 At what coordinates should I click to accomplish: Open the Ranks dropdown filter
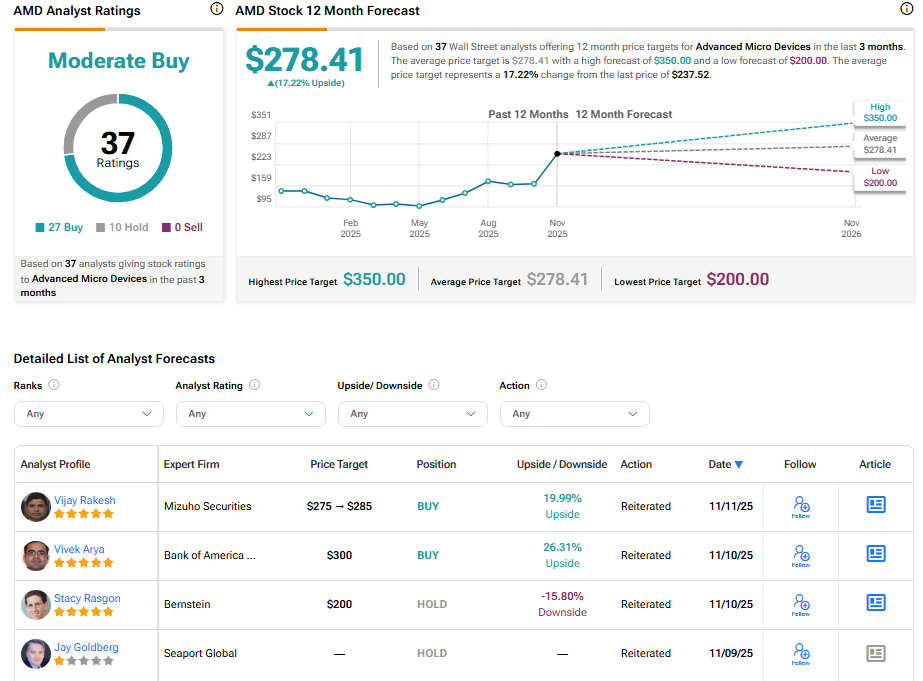click(x=88, y=414)
